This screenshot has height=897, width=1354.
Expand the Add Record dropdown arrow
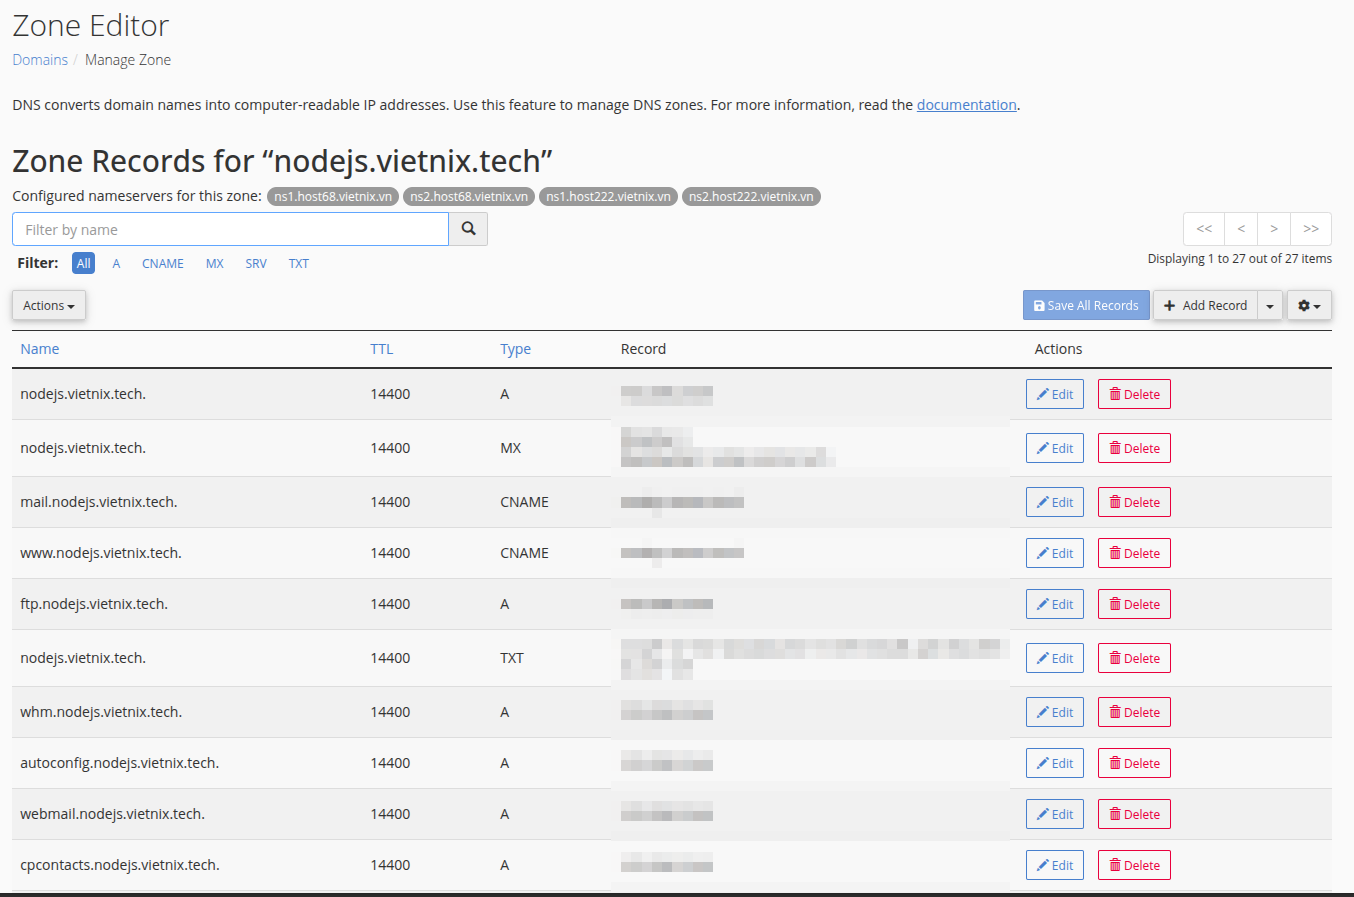coord(1270,306)
